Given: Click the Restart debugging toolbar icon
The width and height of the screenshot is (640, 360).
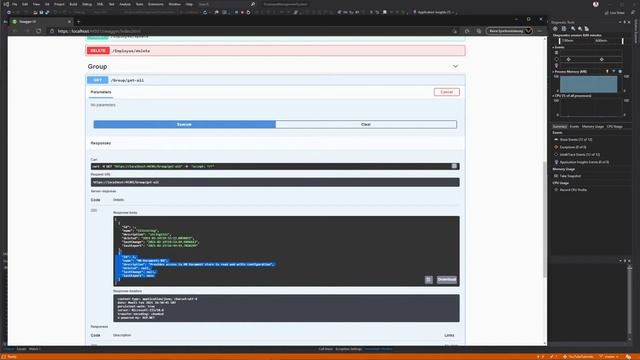Looking at the screenshot, I should click(x=248, y=13).
